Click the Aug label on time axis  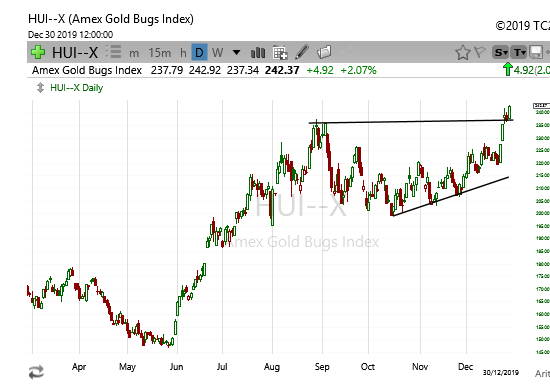click(x=272, y=367)
